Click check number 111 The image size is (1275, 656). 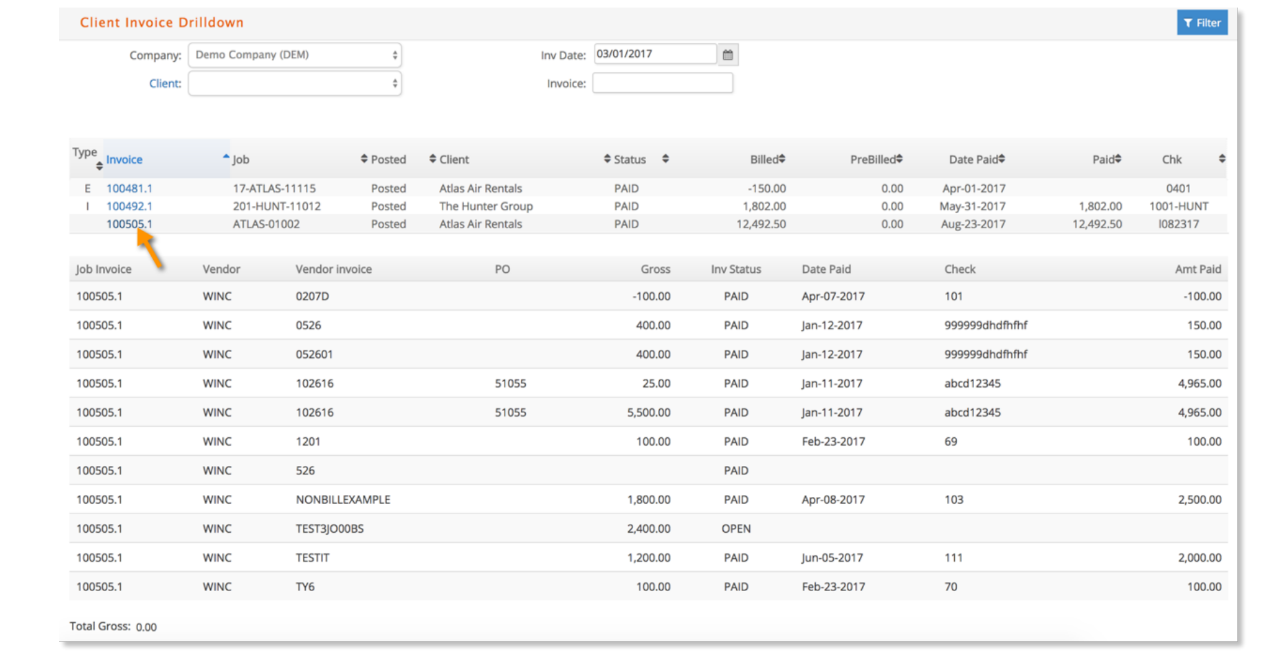click(953, 557)
